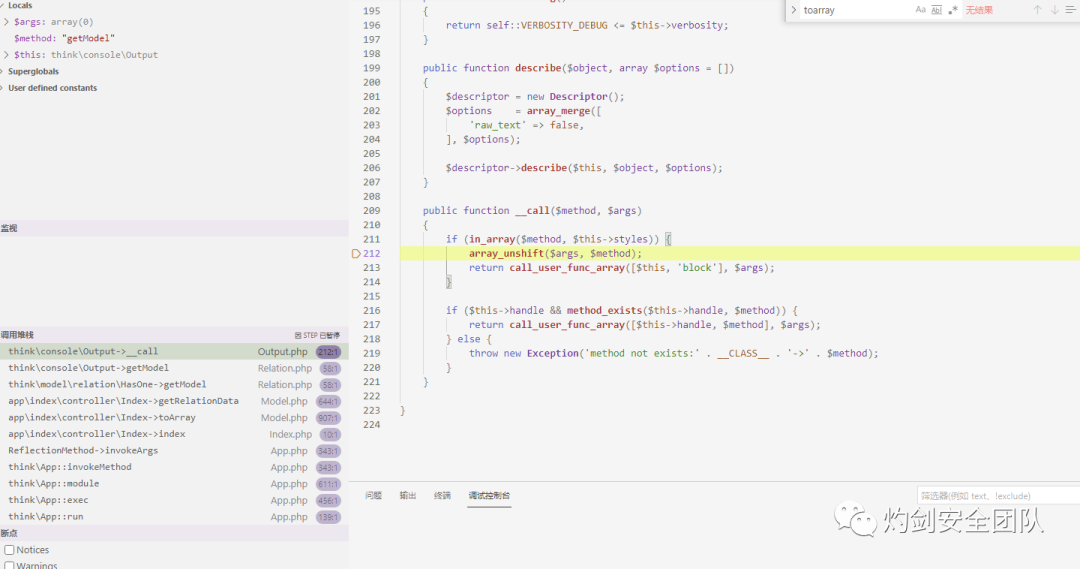Click Exception on line 219
This screenshot has width=1080, height=569.
pyautogui.click(x=552, y=353)
